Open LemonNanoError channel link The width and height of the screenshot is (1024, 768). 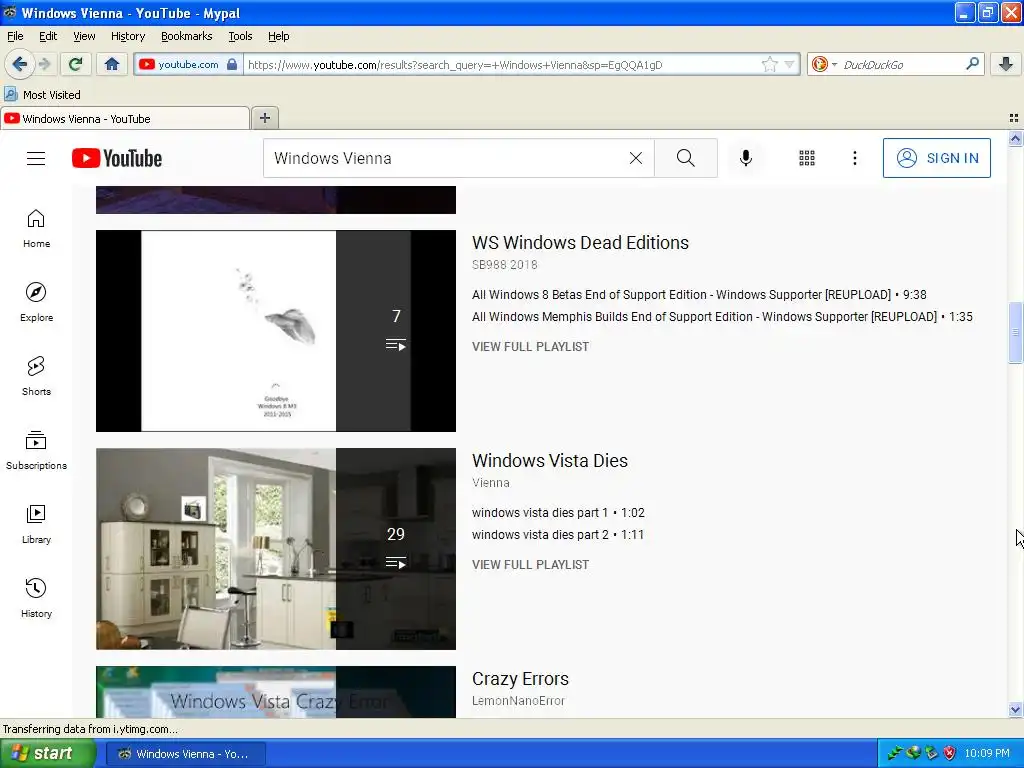click(x=518, y=701)
